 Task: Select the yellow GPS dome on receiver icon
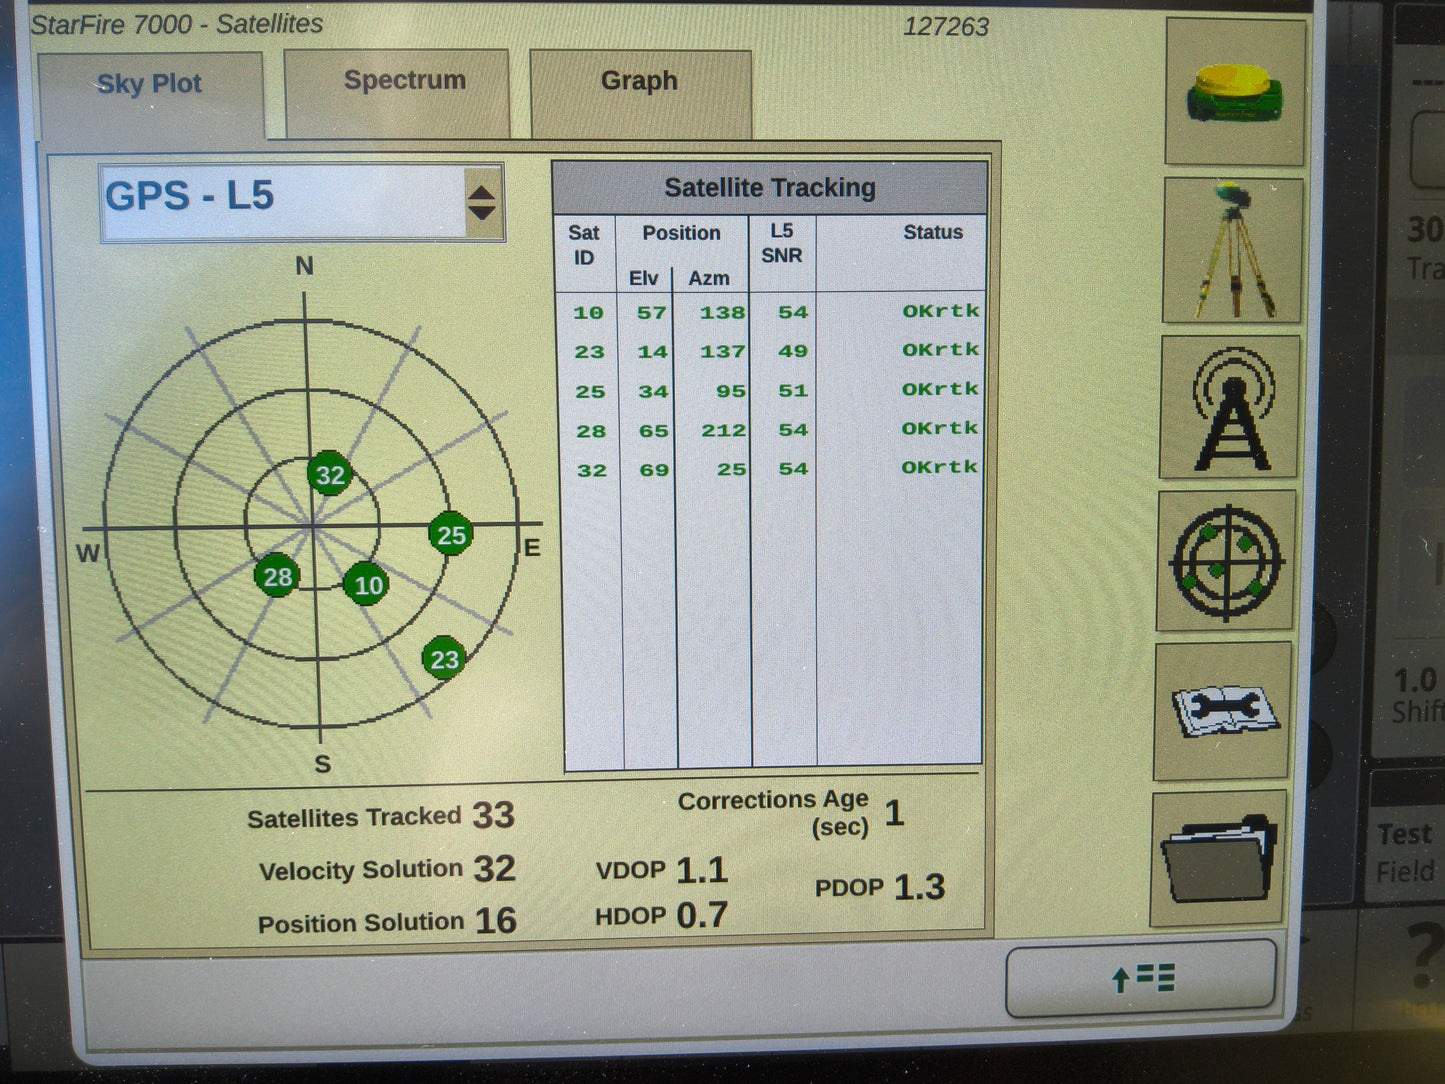1232,80
